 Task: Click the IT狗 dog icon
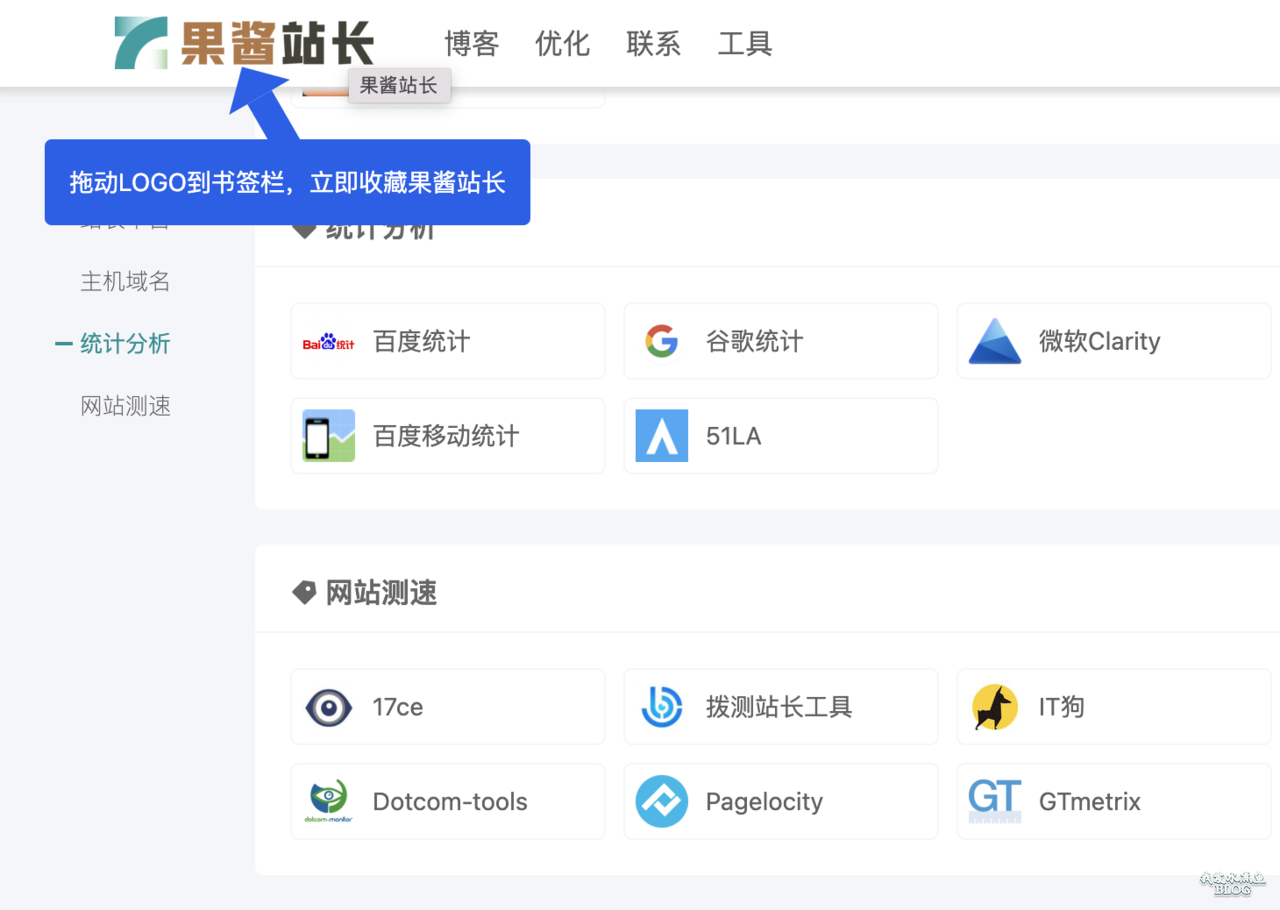click(995, 708)
